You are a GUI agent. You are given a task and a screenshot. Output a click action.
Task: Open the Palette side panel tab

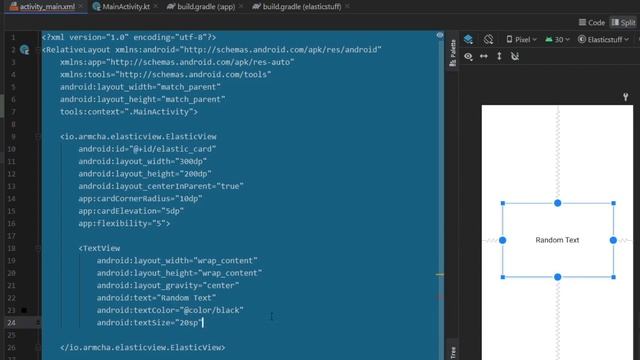(x=453, y=53)
